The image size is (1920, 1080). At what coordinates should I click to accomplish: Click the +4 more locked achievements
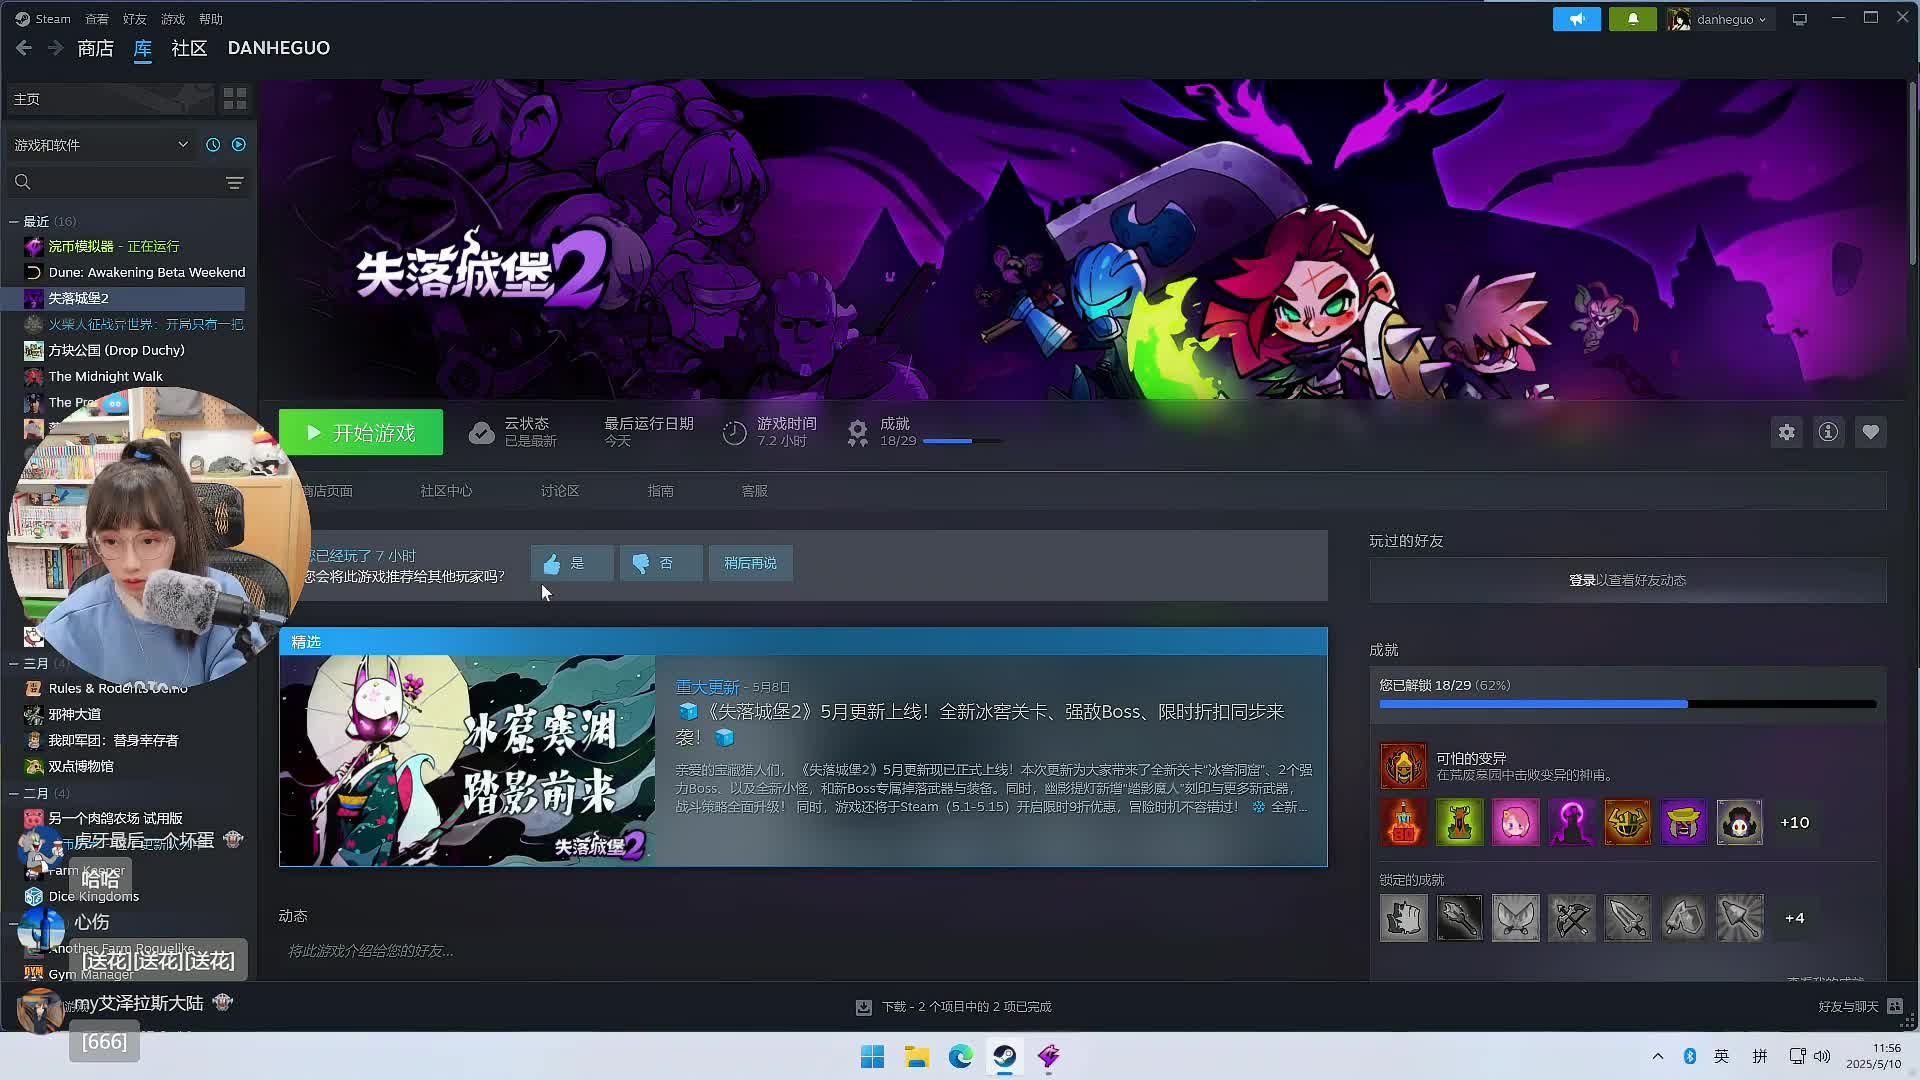[1795, 918]
